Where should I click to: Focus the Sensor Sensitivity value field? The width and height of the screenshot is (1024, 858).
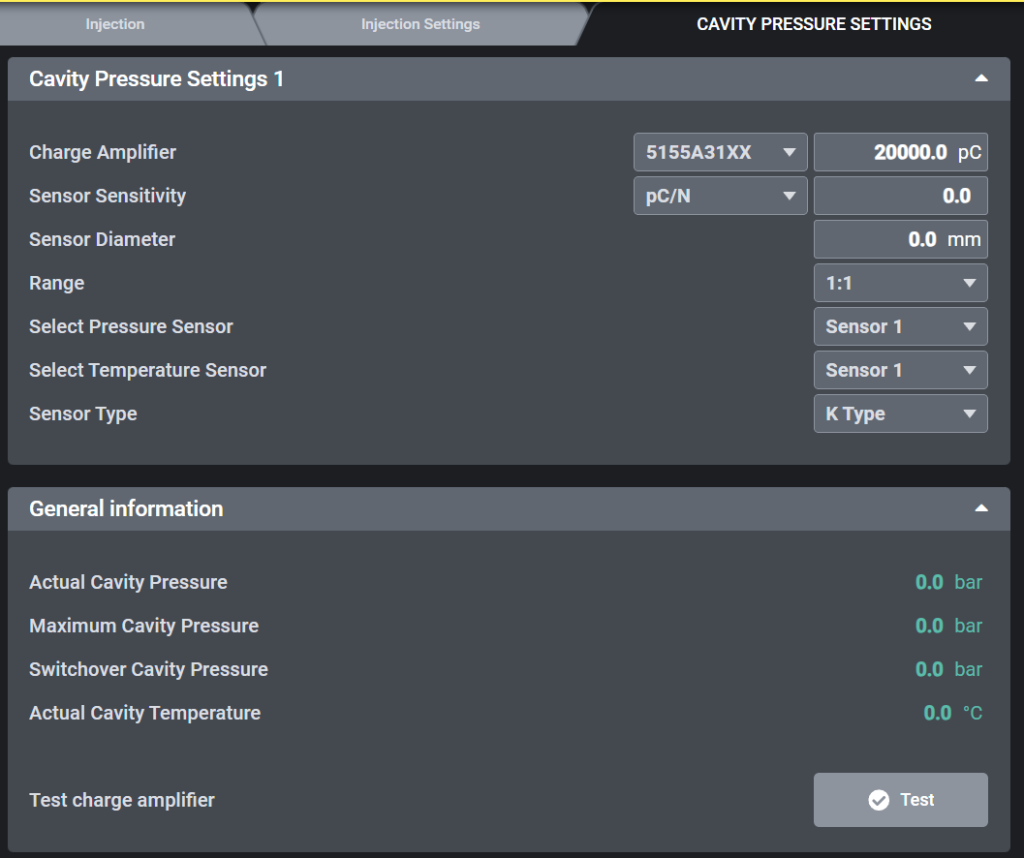point(899,196)
